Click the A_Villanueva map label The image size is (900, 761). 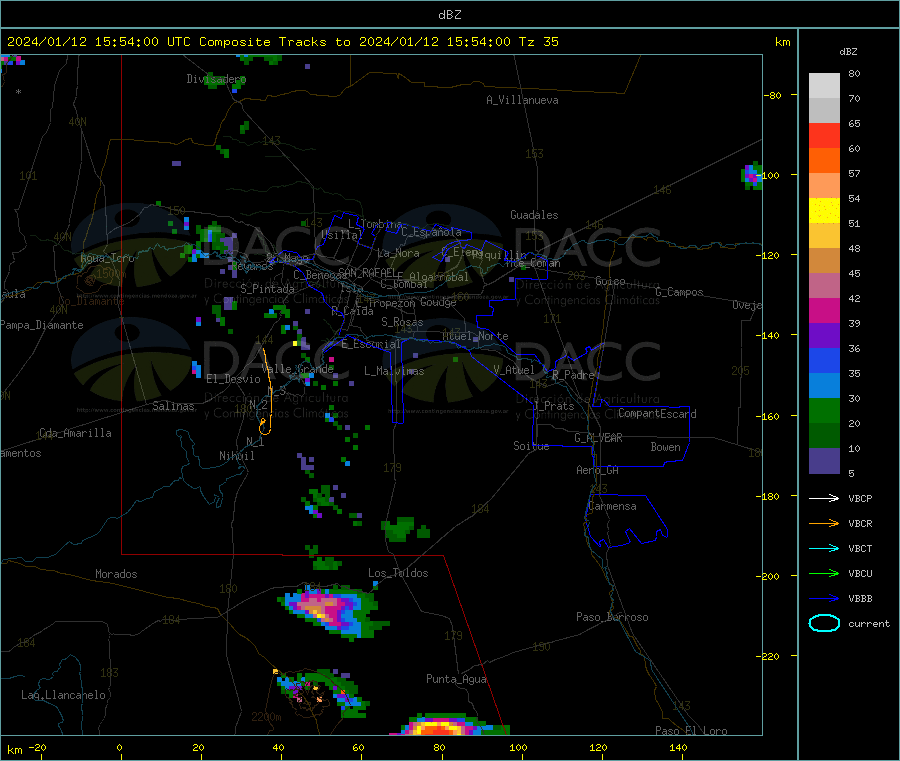522,100
